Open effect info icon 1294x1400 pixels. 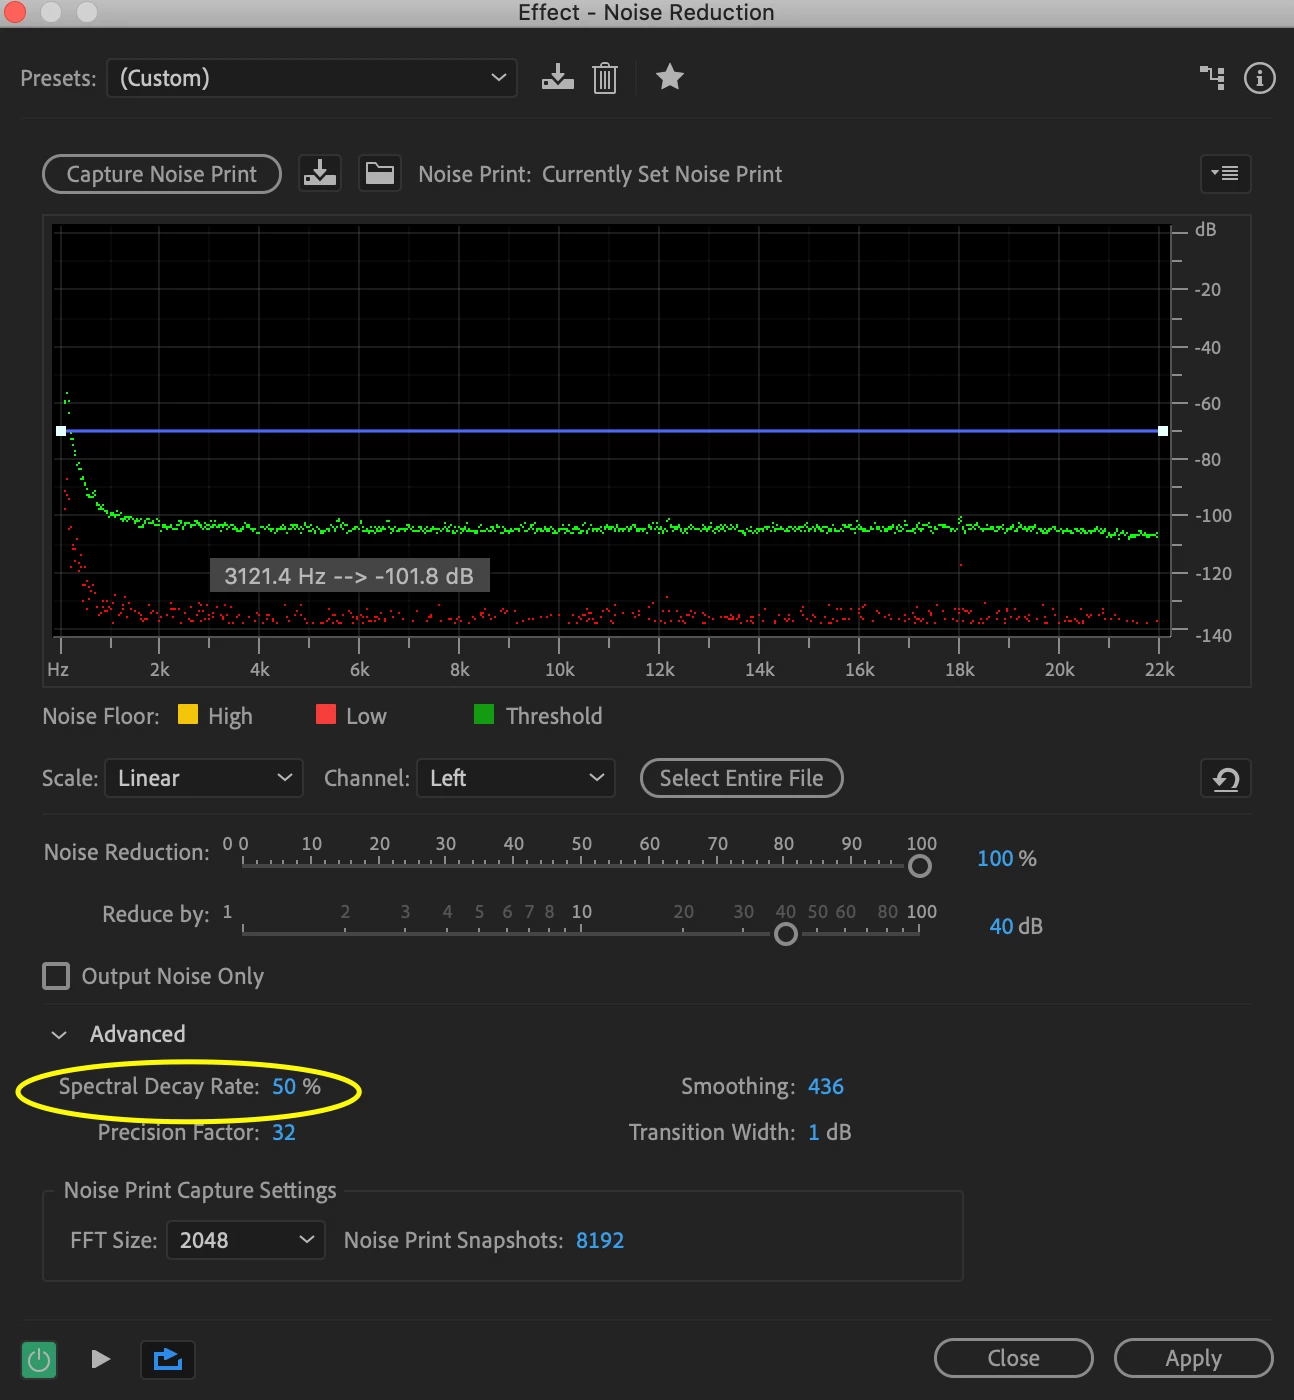coord(1260,77)
